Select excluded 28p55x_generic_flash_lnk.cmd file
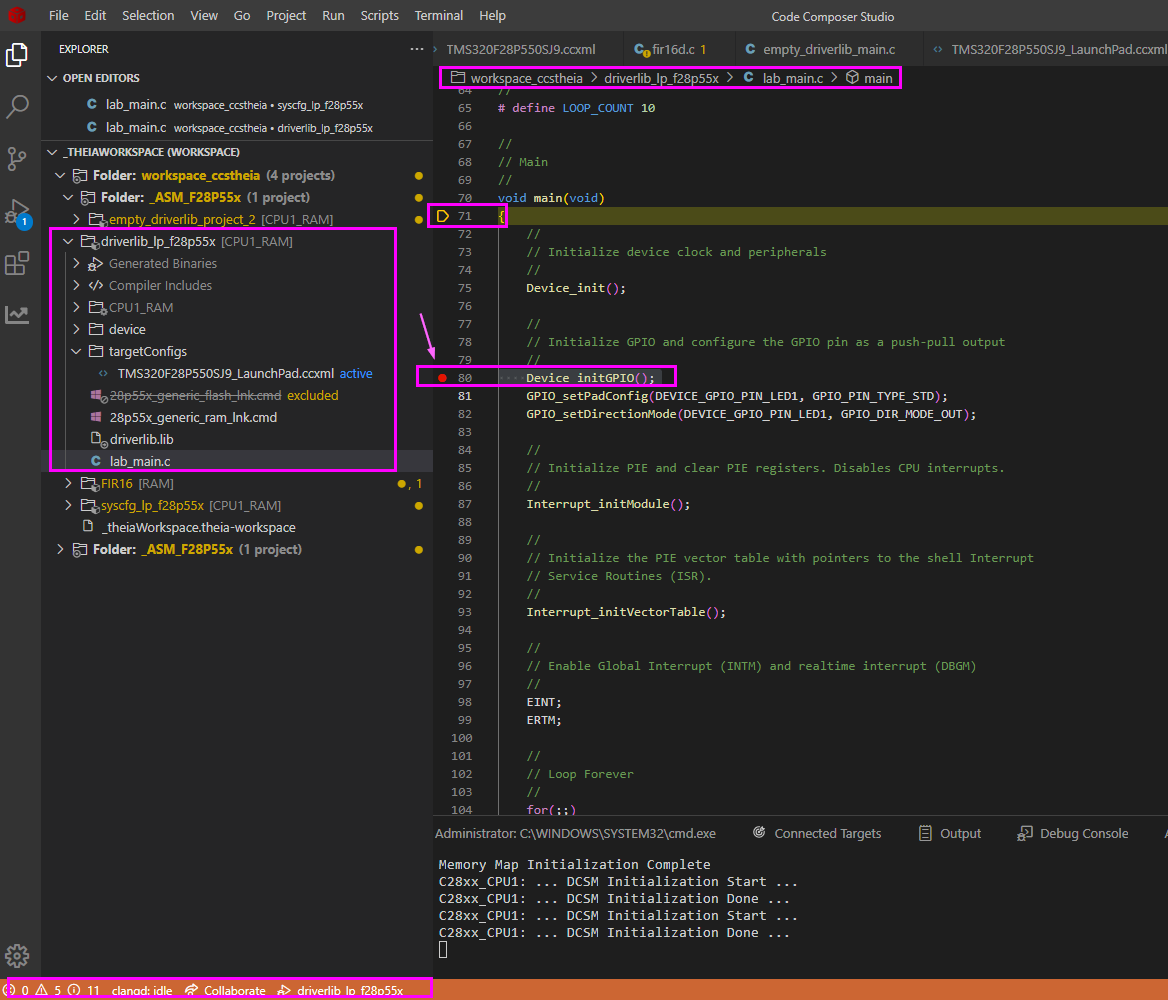The height and width of the screenshot is (1000, 1168). [x=237, y=396]
